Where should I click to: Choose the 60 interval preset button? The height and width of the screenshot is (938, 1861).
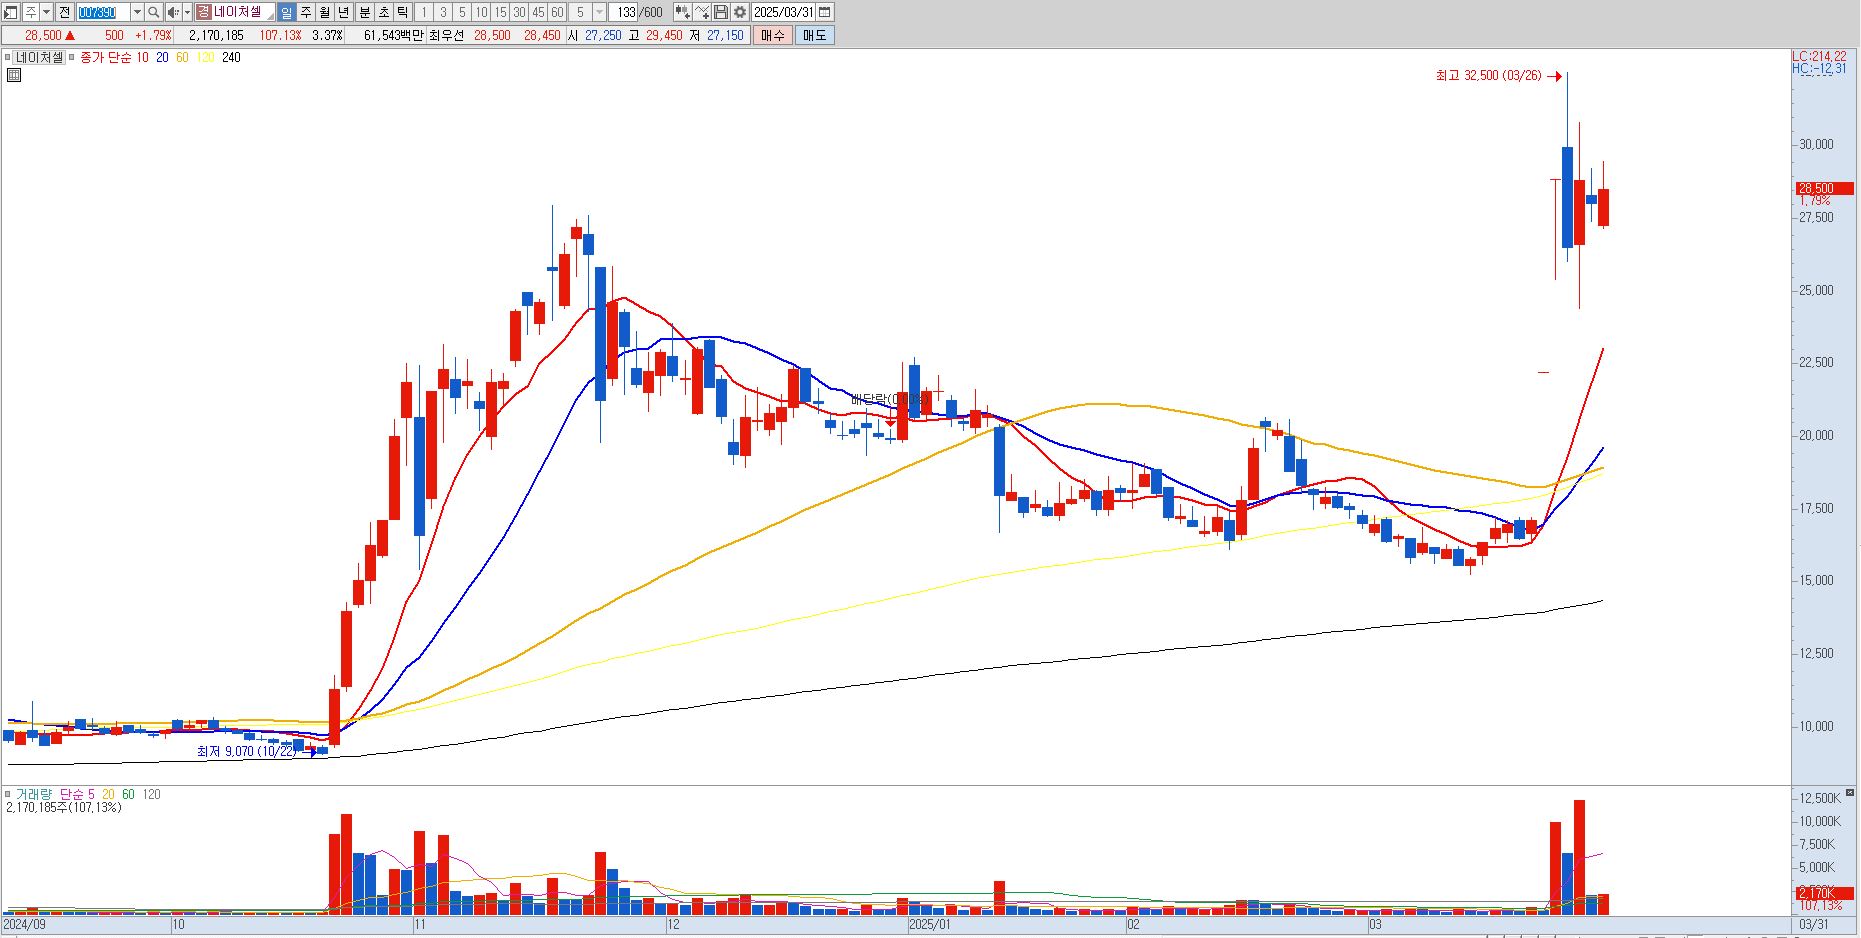557,12
